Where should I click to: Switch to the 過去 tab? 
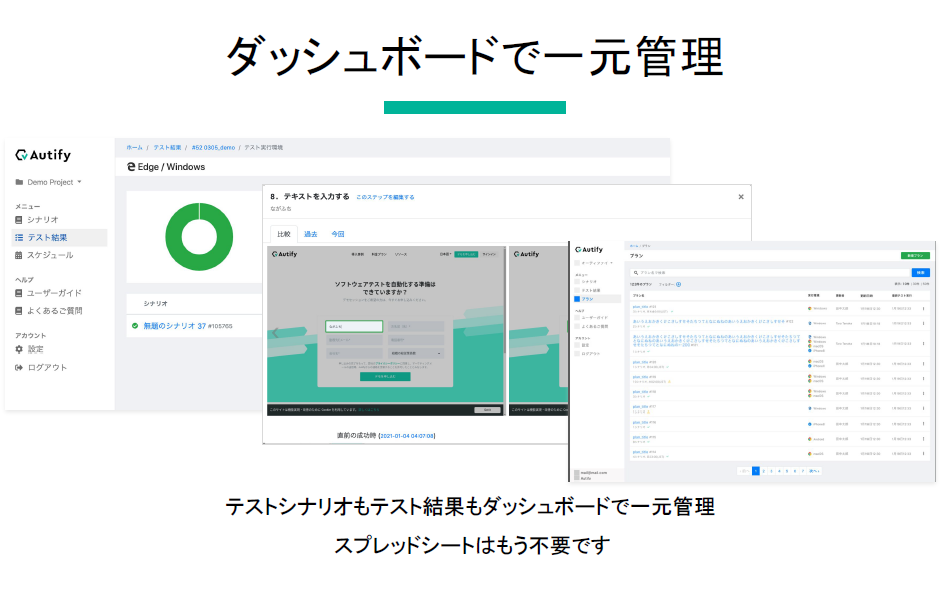tap(310, 234)
